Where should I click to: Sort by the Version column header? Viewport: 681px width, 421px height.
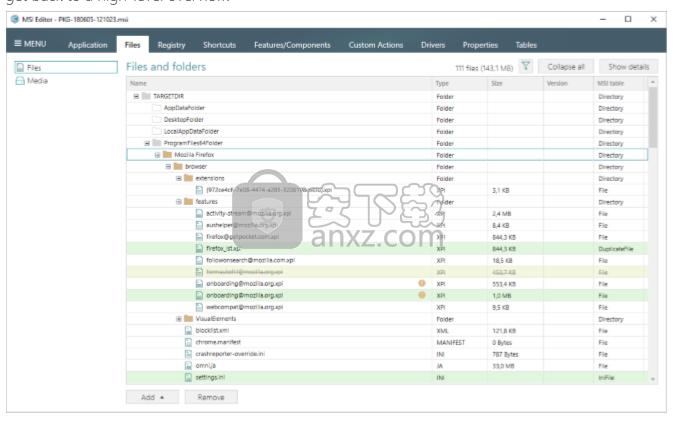[568, 83]
